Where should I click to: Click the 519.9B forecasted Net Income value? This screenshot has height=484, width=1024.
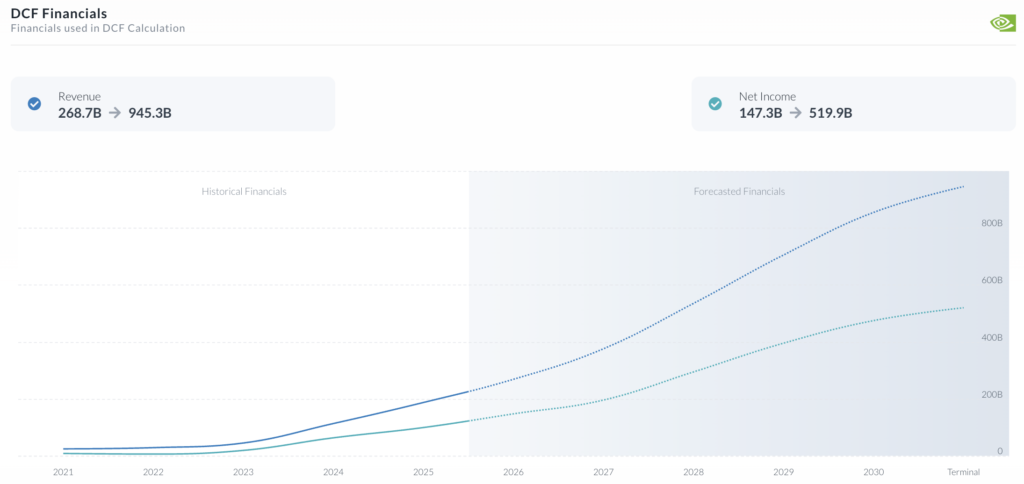(x=830, y=113)
